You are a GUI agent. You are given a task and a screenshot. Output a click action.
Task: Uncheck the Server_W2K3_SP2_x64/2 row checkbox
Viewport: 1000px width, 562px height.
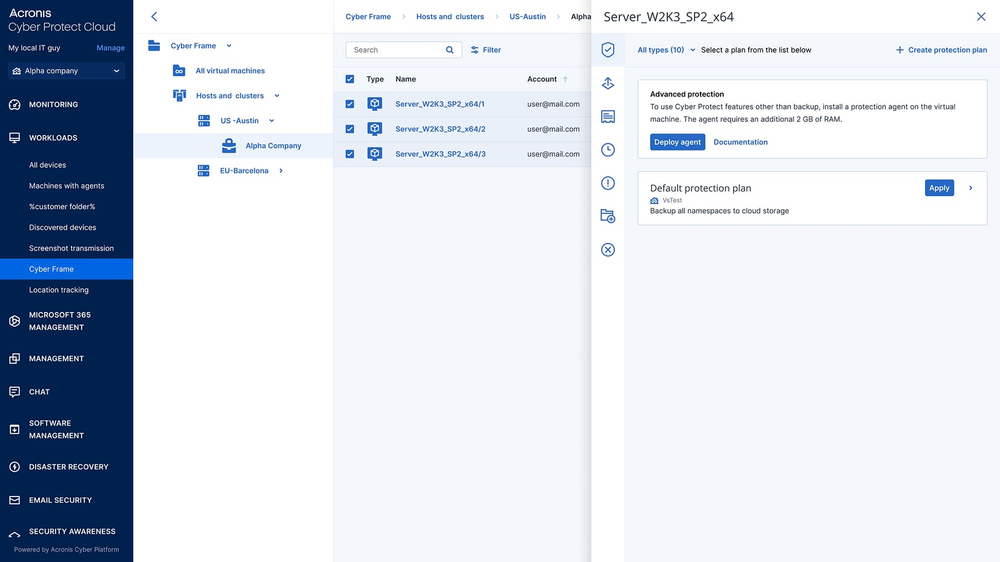pyautogui.click(x=349, y=129)
